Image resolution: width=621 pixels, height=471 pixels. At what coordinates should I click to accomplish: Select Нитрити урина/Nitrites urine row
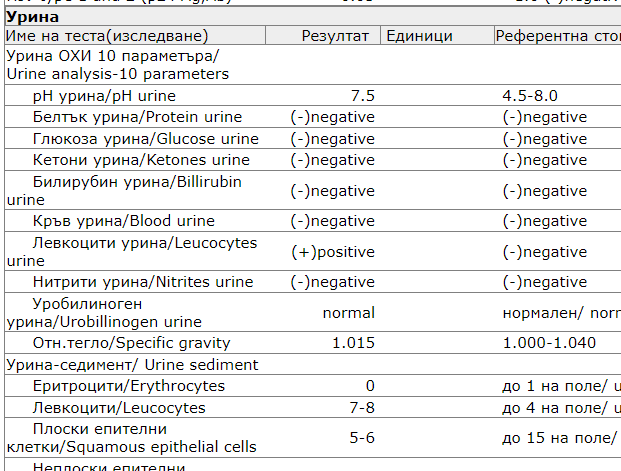[313, 282]
